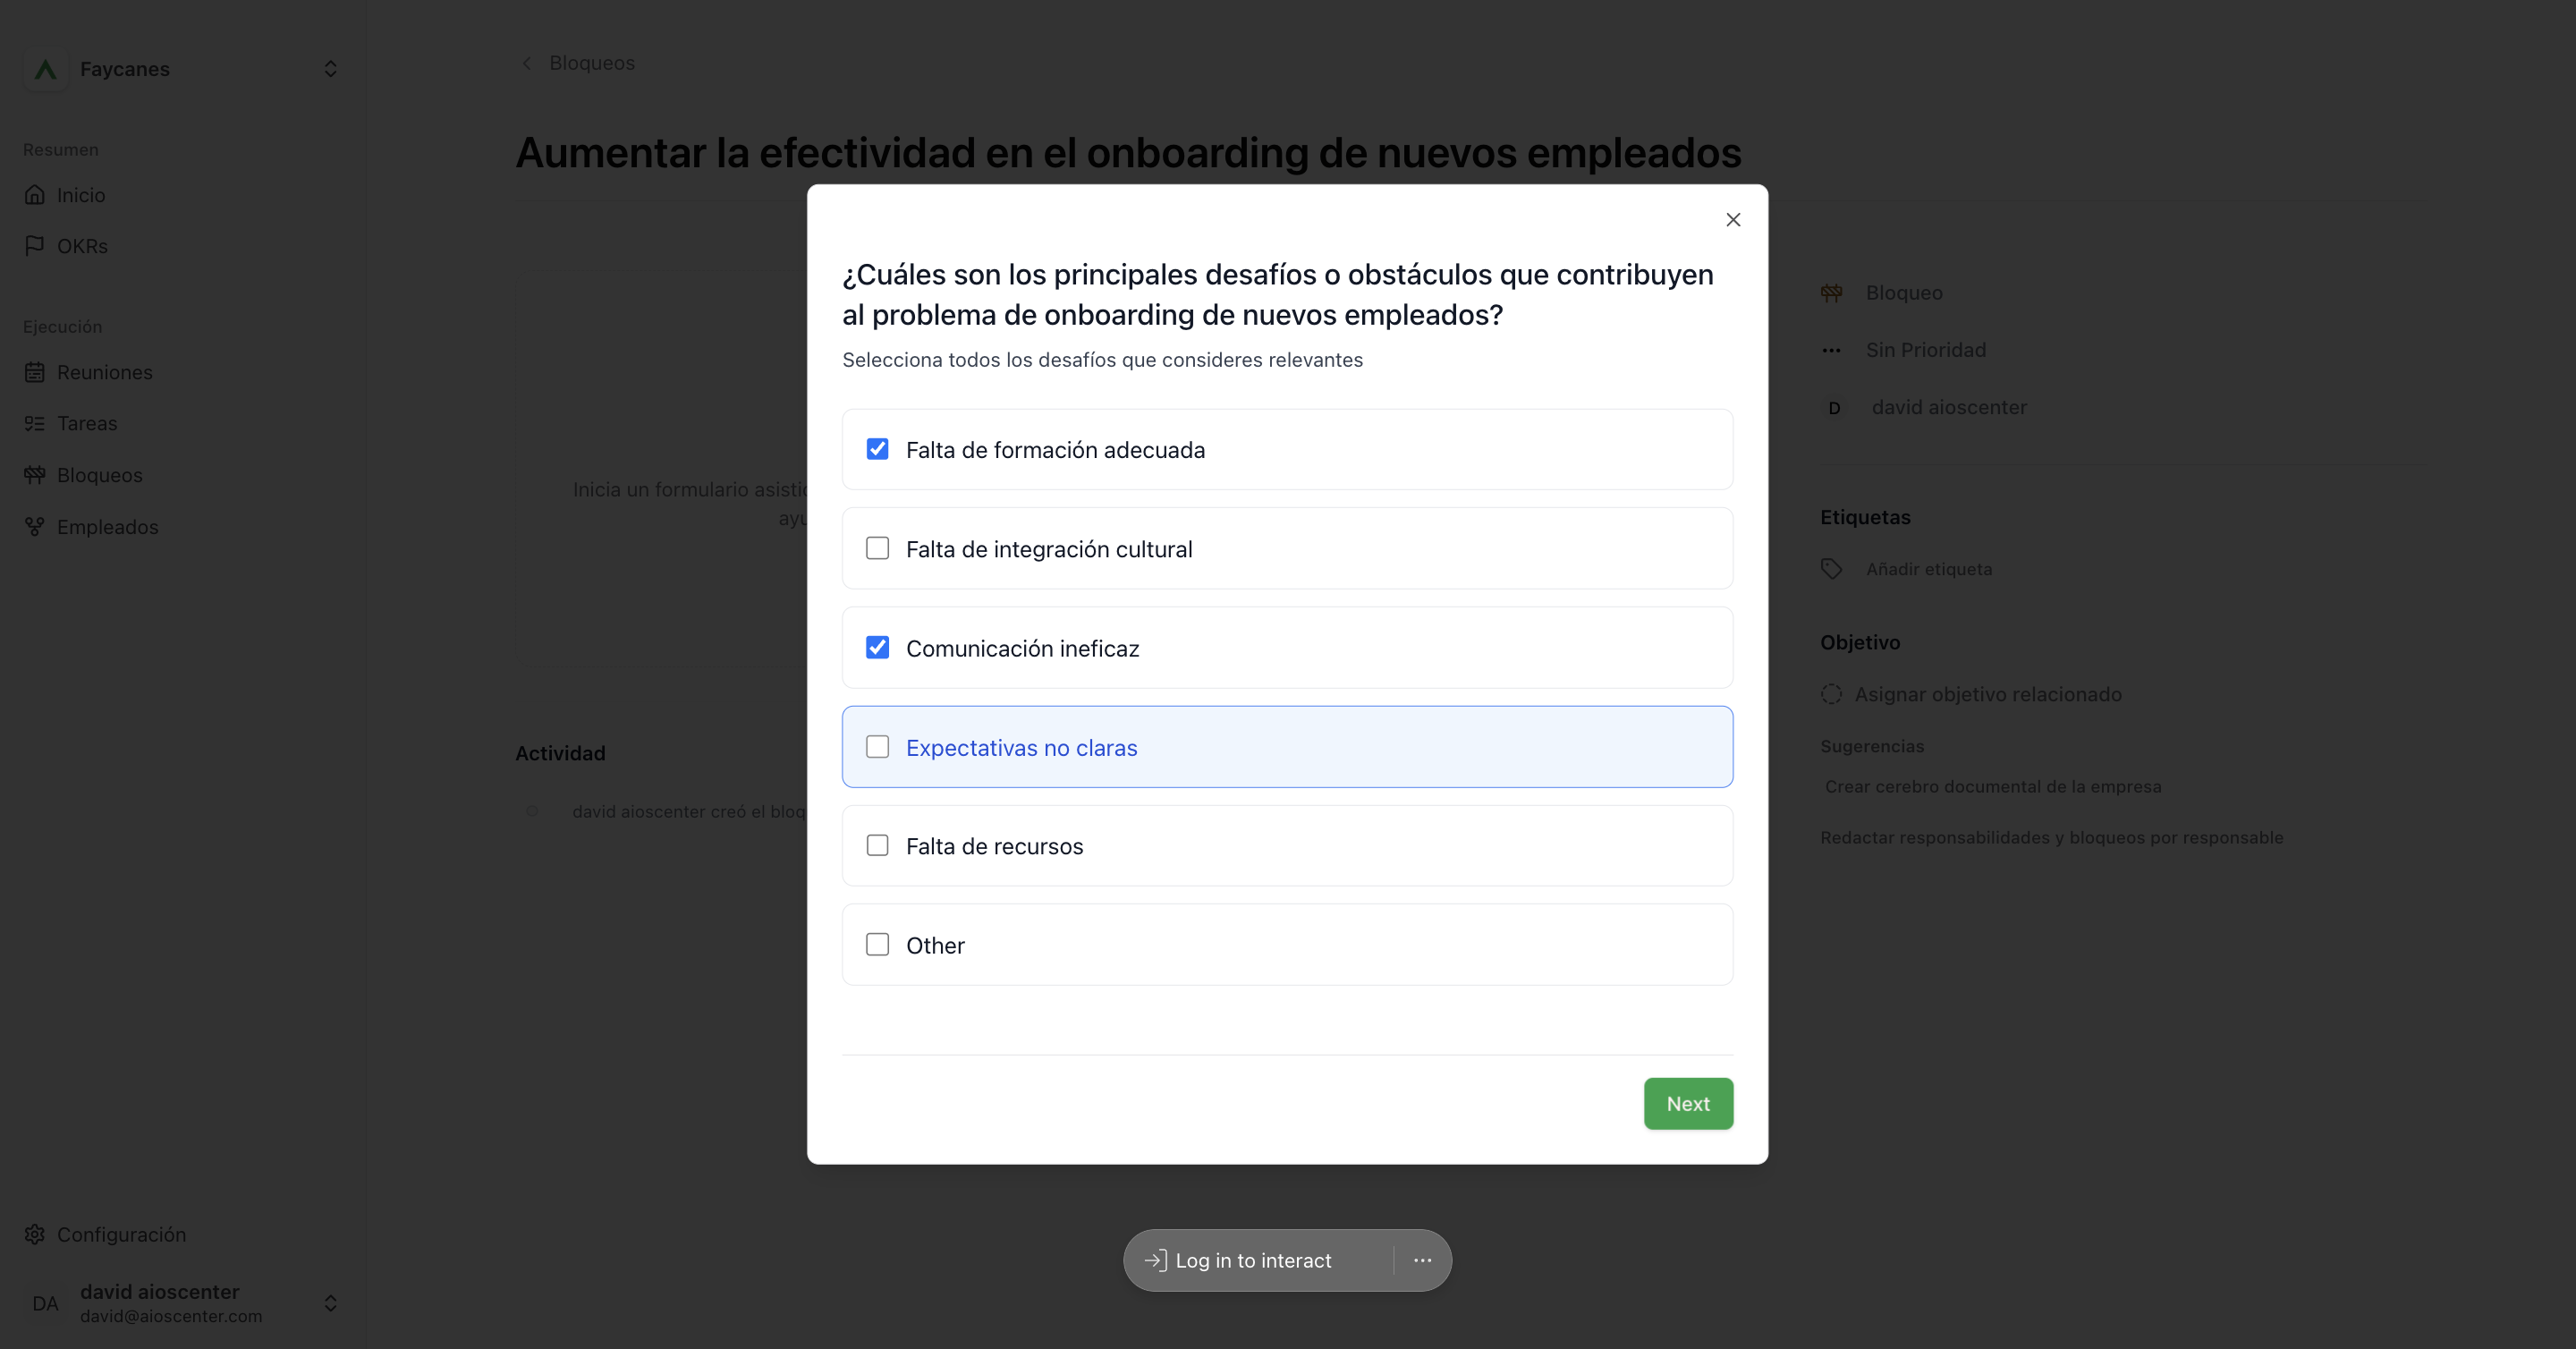The height and width of the screenshot is (1349, 2576).
Task: Click the Reuniones calendar icon
Action: coord(35,372)
